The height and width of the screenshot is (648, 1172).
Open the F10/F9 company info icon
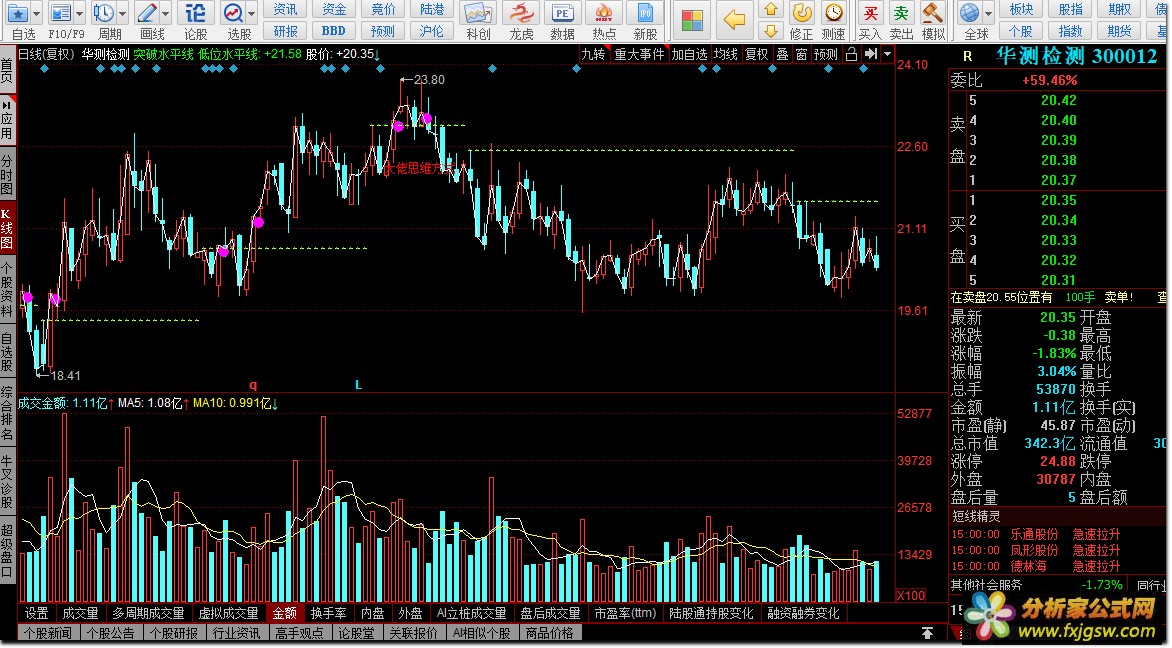click(61, 13)
